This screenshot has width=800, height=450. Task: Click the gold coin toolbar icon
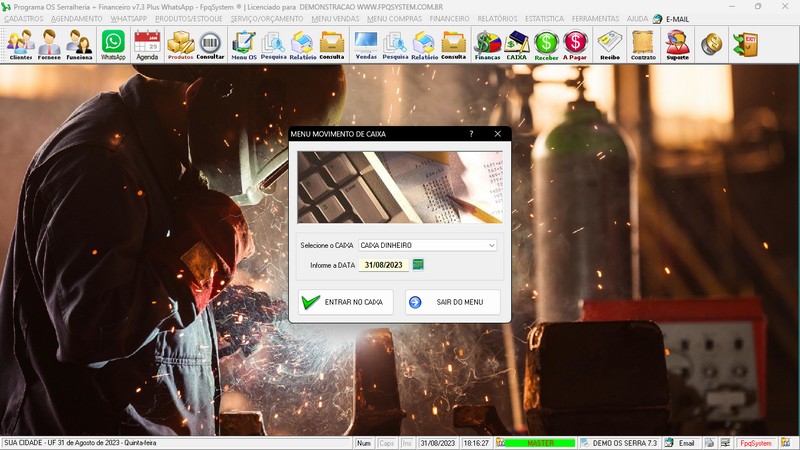click(x=711, y=44)
